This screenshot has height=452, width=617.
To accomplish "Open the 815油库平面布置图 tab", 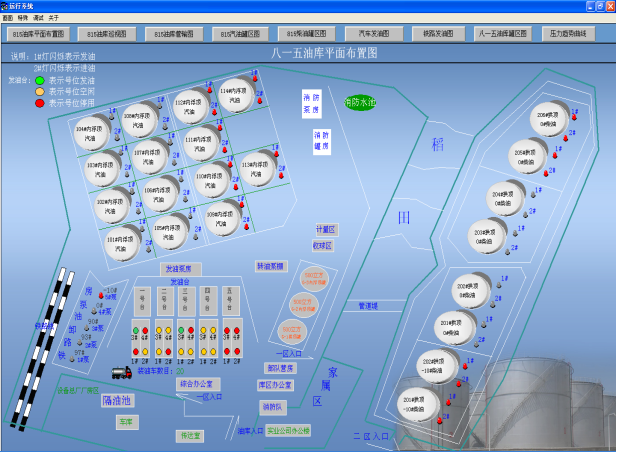I will point(38,33).
